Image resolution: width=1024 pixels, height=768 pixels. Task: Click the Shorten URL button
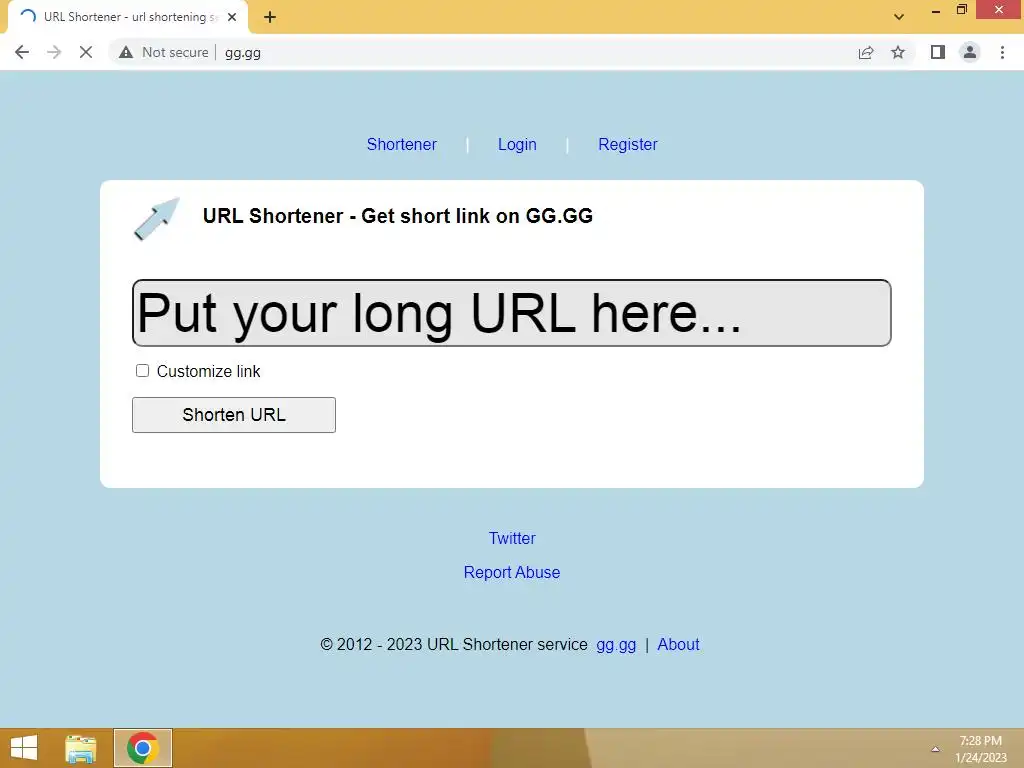234,415
